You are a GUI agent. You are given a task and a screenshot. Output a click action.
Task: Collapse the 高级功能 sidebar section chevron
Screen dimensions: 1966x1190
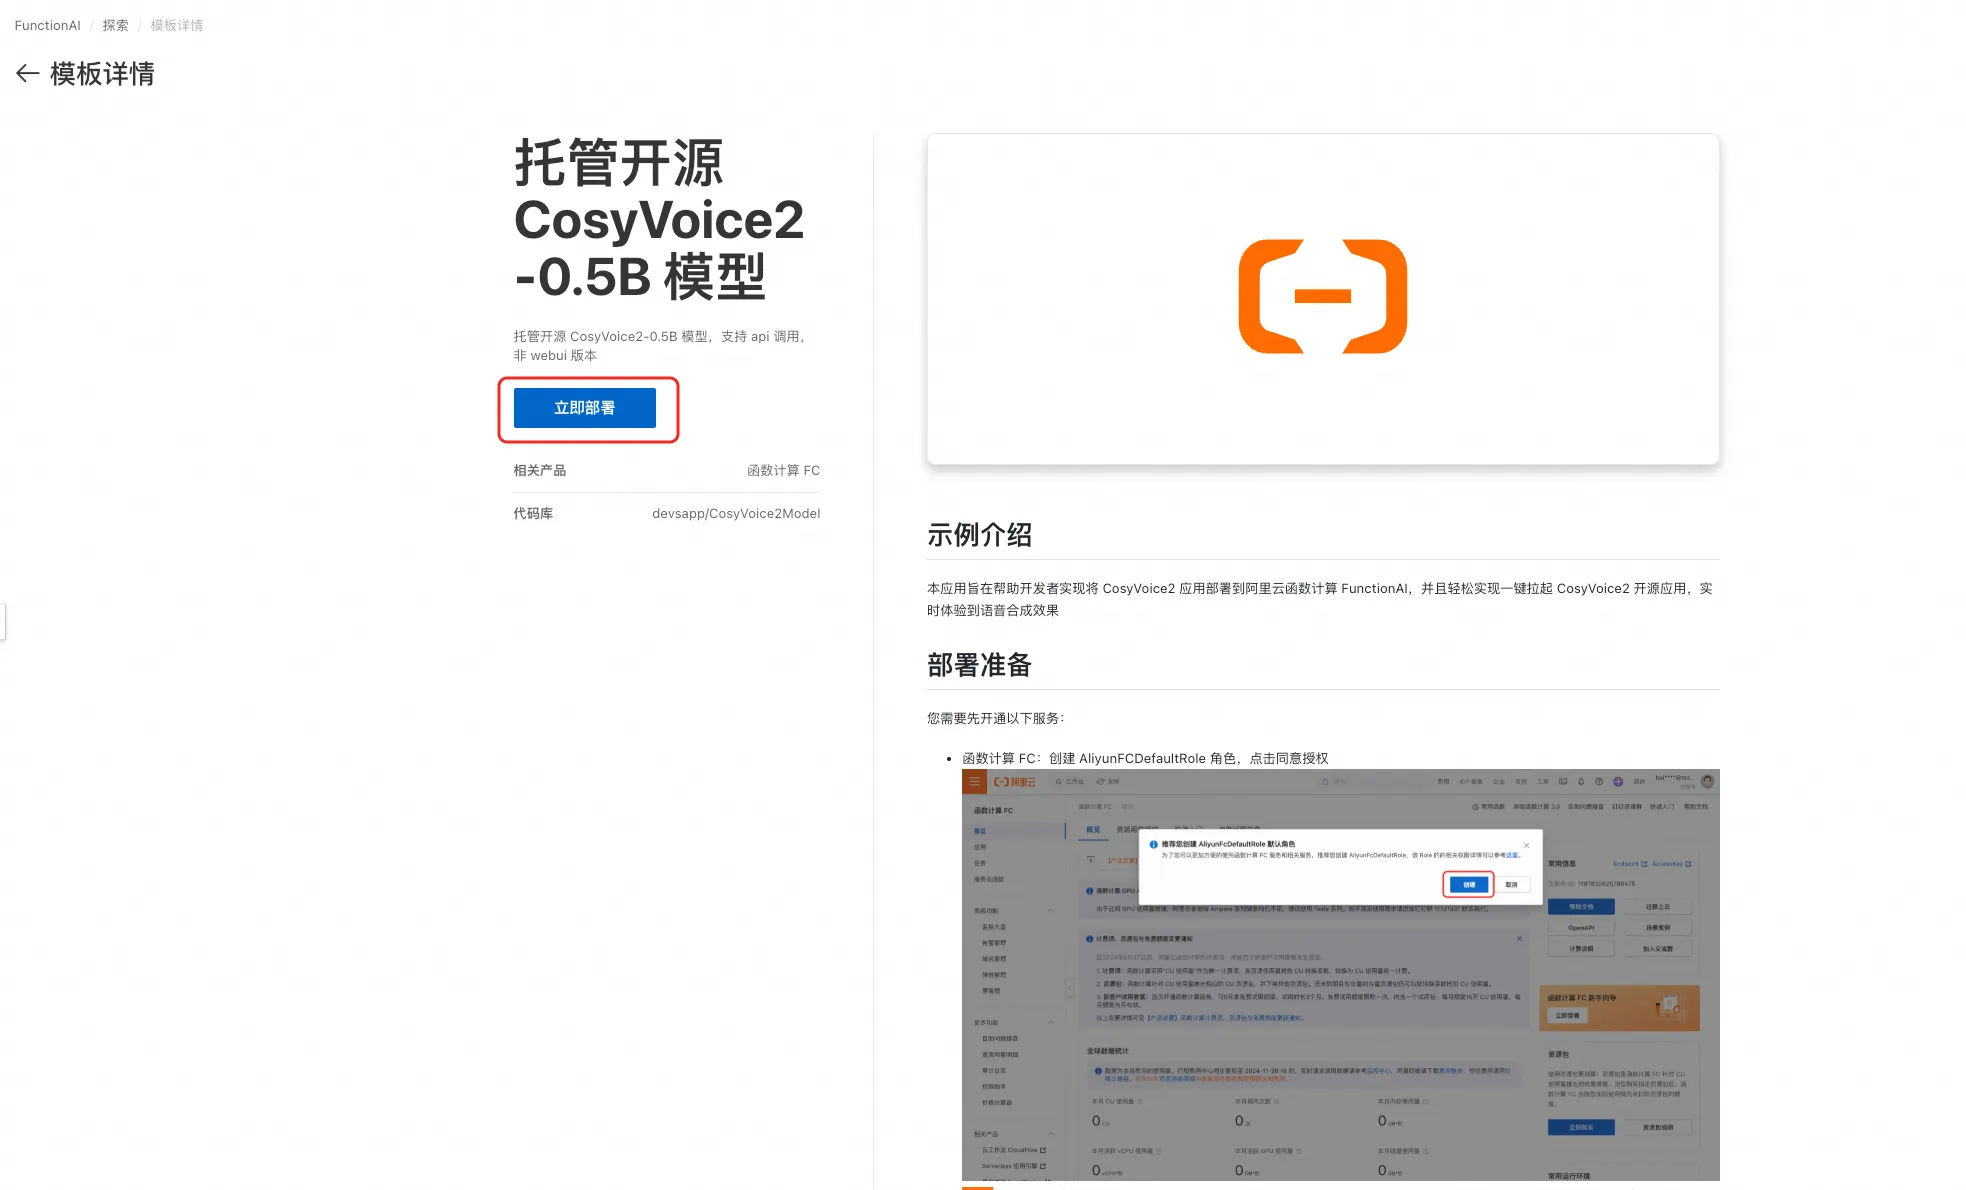coord(1050,910)
